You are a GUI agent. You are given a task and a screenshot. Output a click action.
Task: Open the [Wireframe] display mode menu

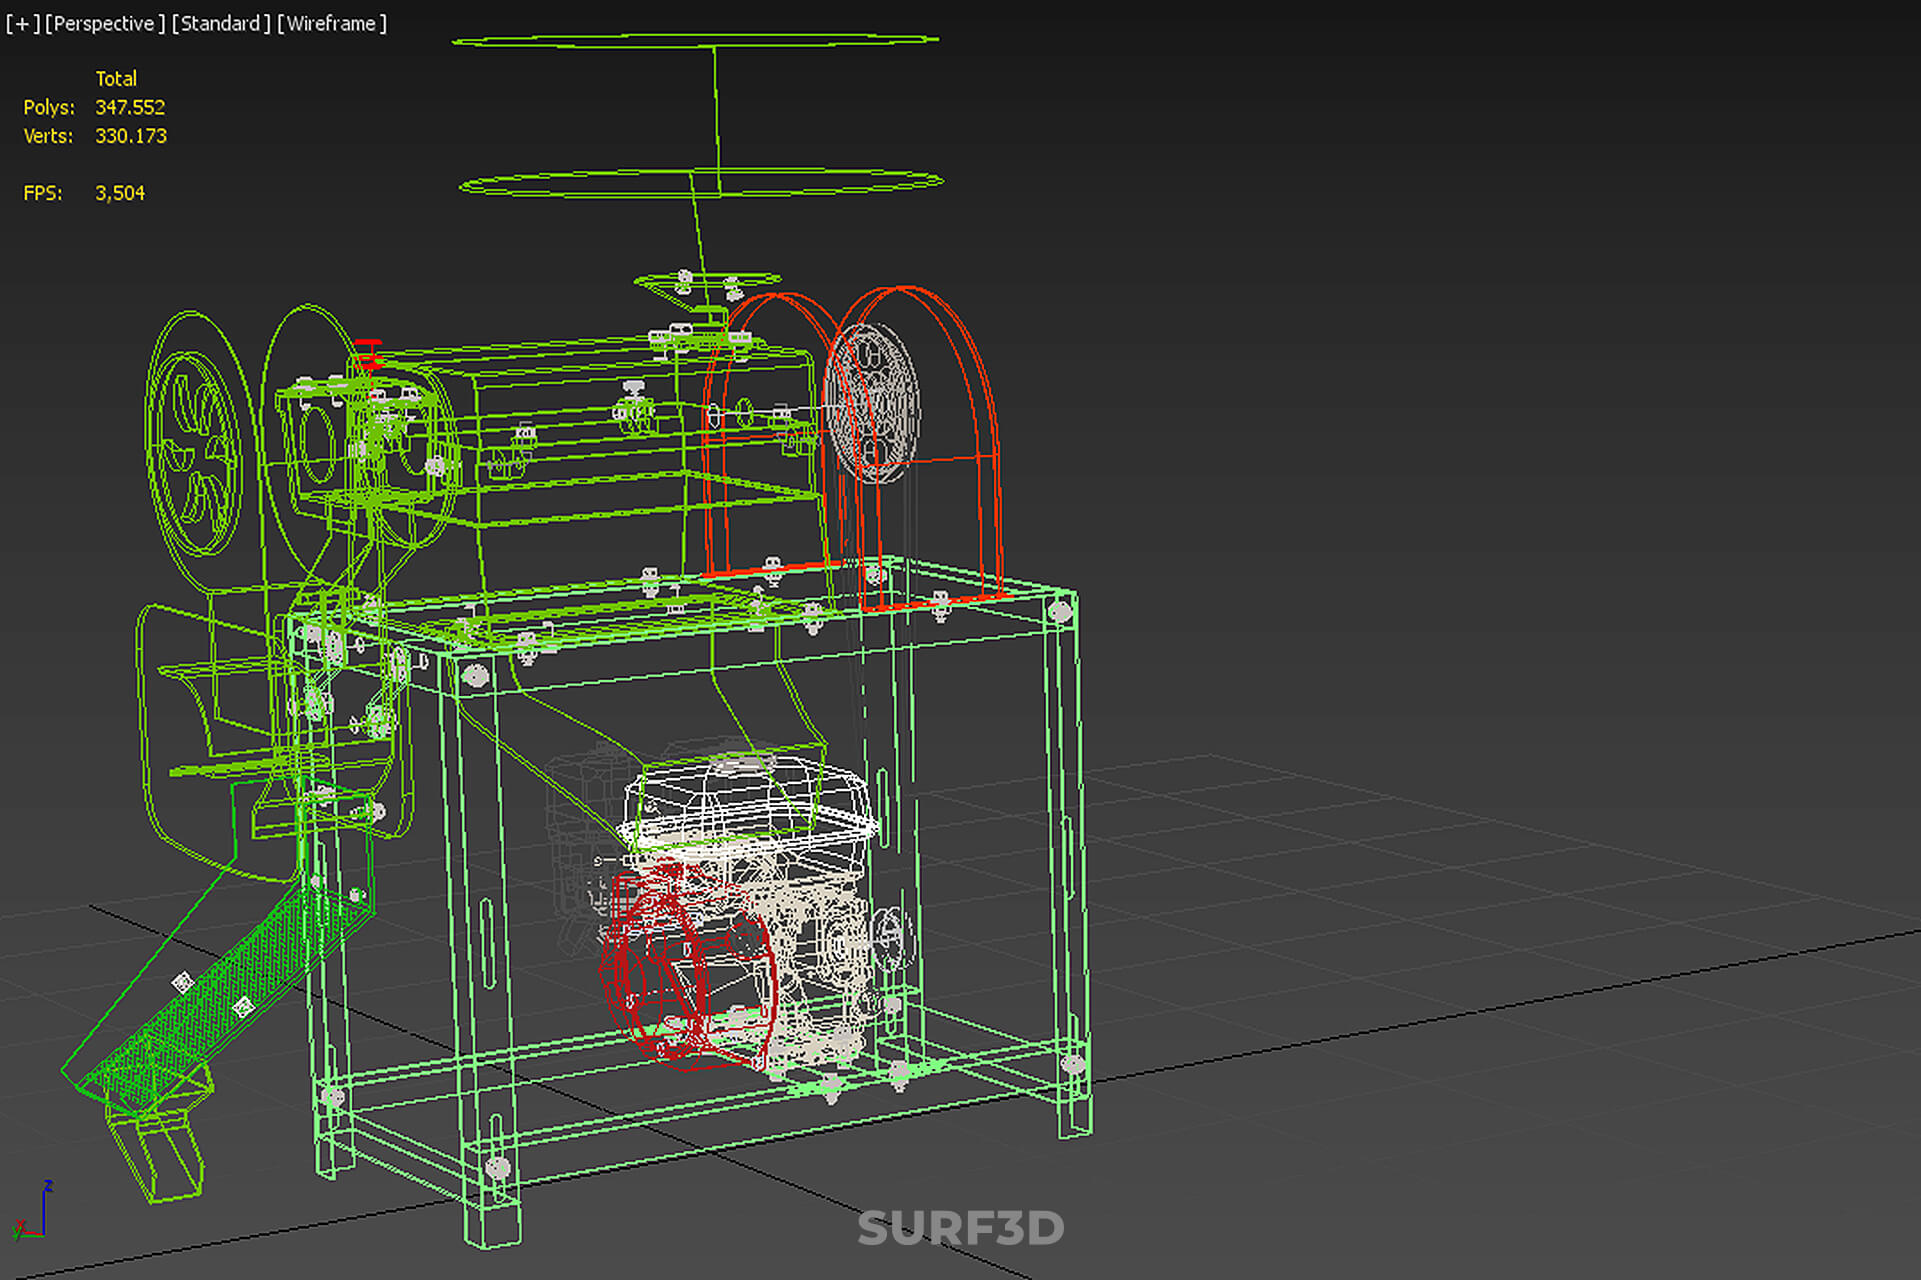click(332, 23)
